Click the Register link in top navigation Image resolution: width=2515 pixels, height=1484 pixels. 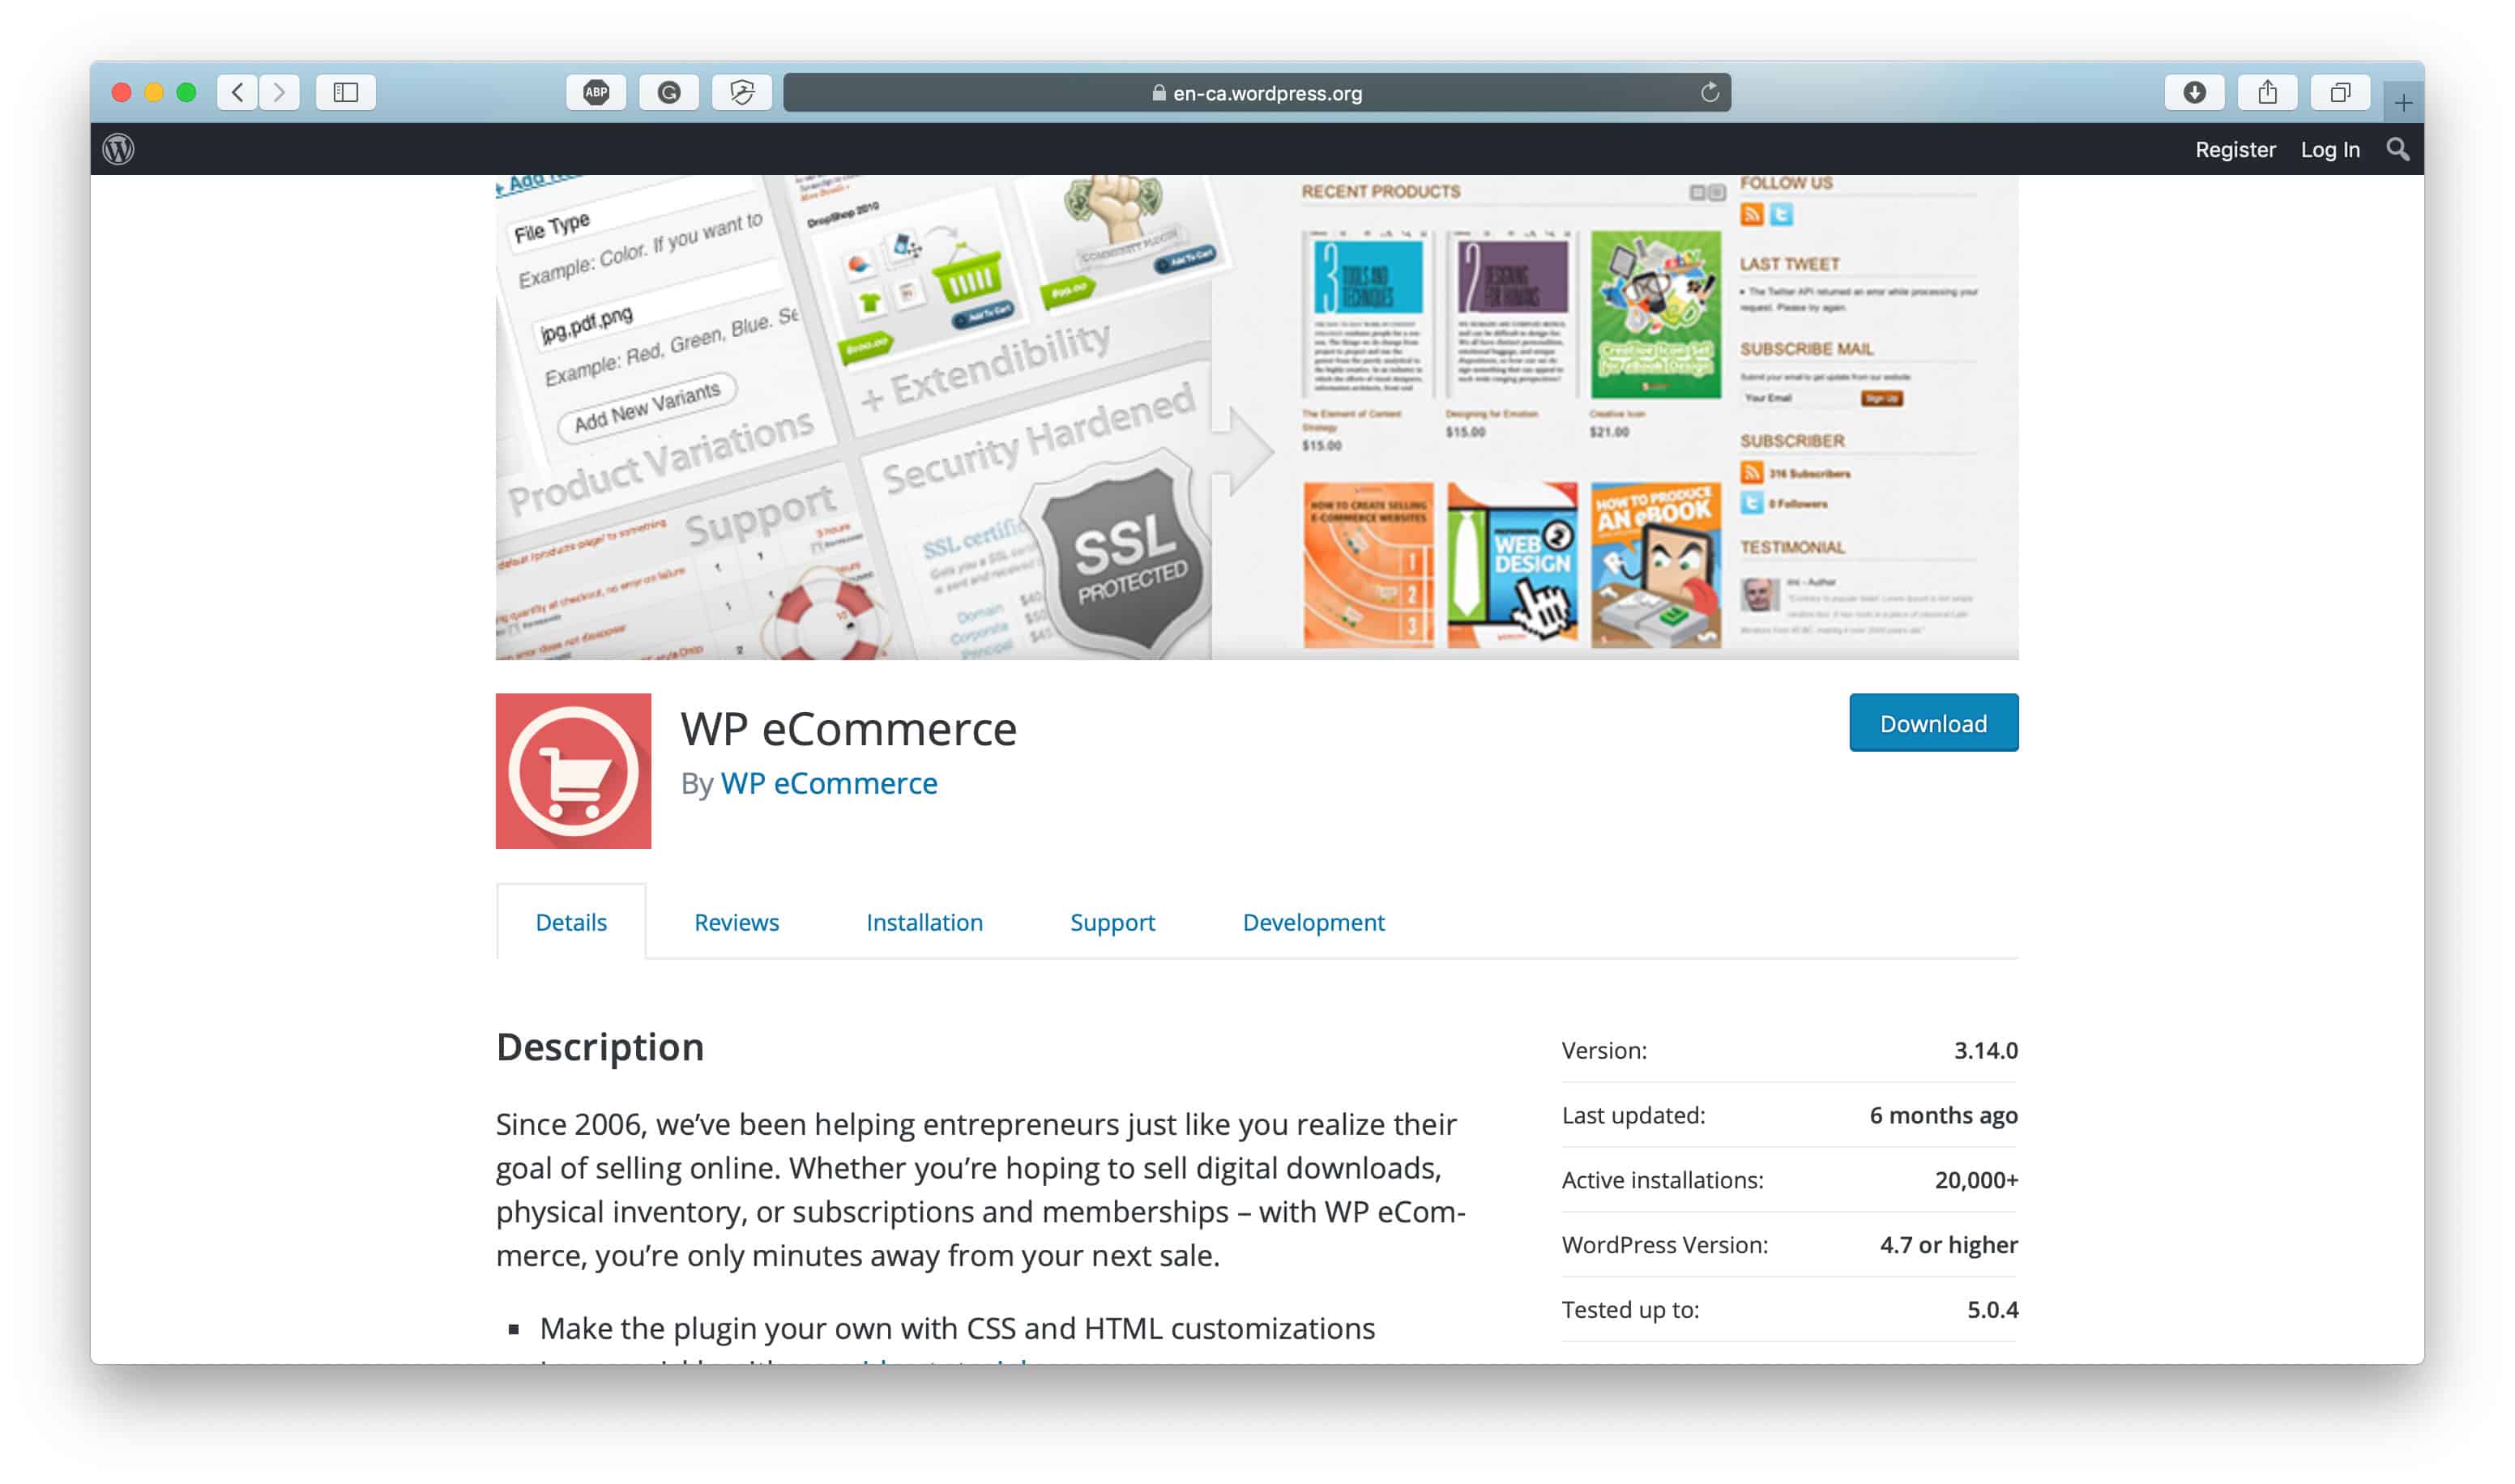(x=2232, y=150)
